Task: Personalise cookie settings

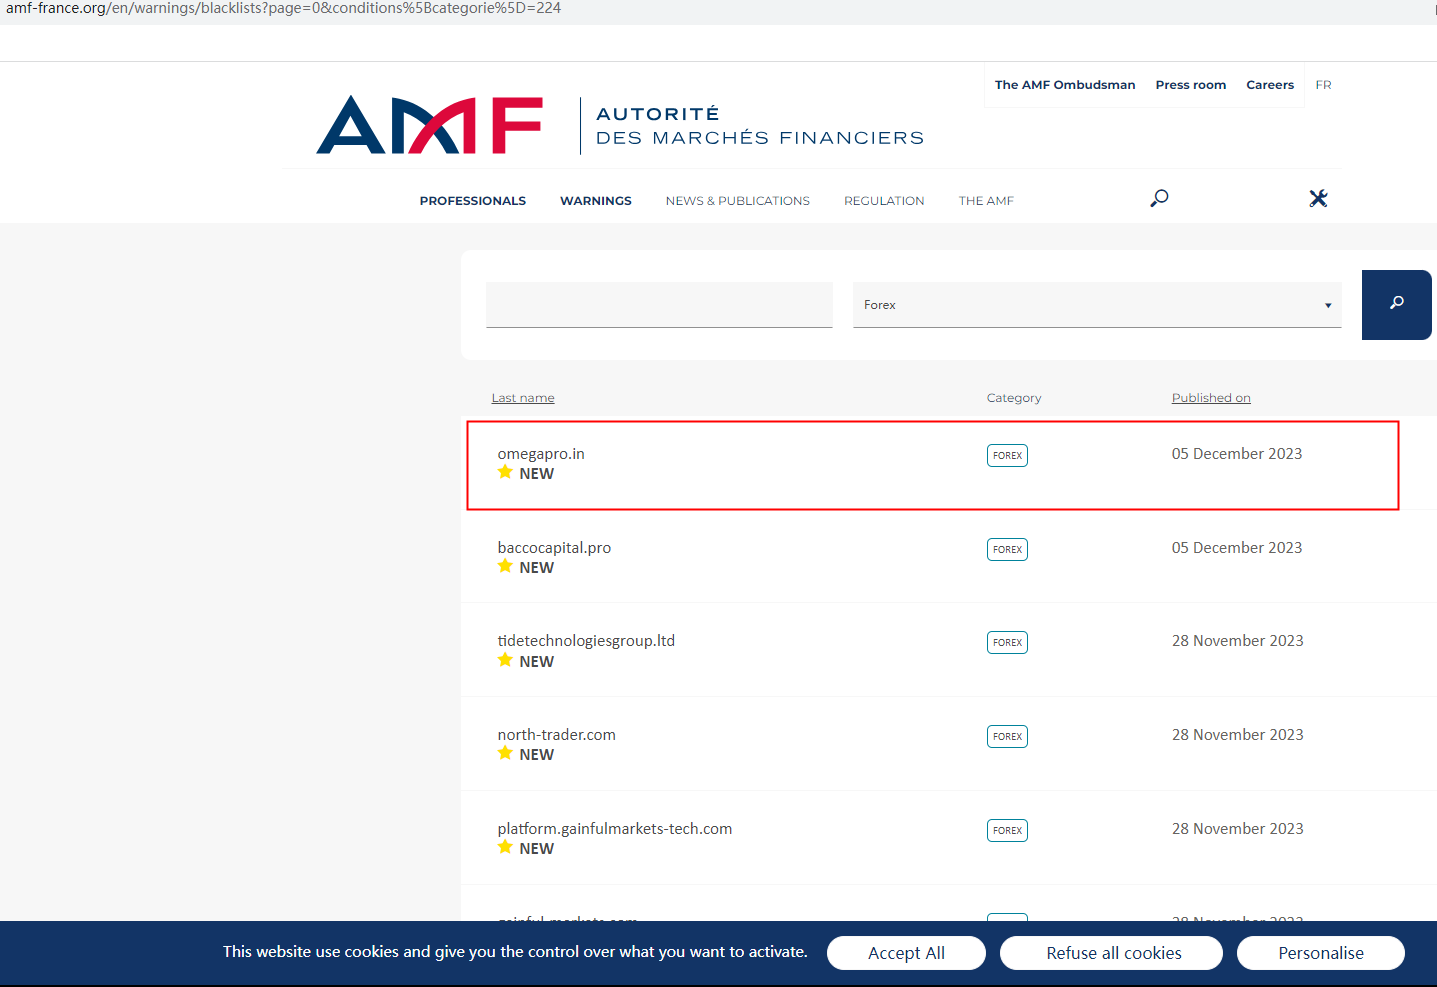Action: coord(1321,953)
